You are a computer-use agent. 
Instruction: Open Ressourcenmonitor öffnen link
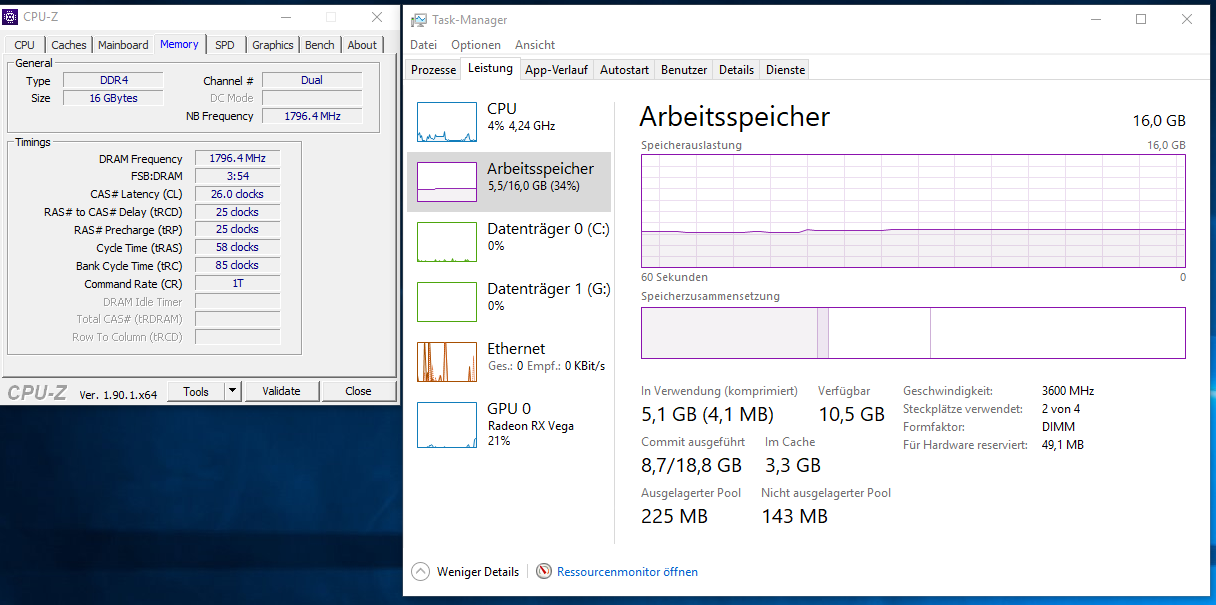point(627,572)
